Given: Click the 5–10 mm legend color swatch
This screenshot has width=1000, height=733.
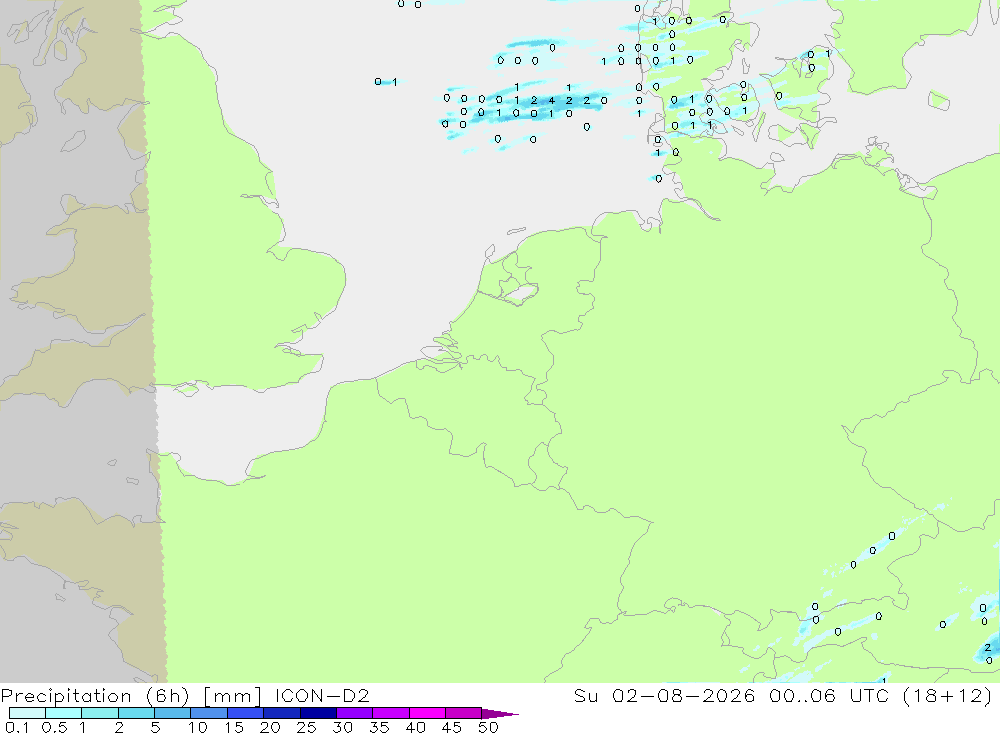Looking at the screenshot, I should pos(173,713).
